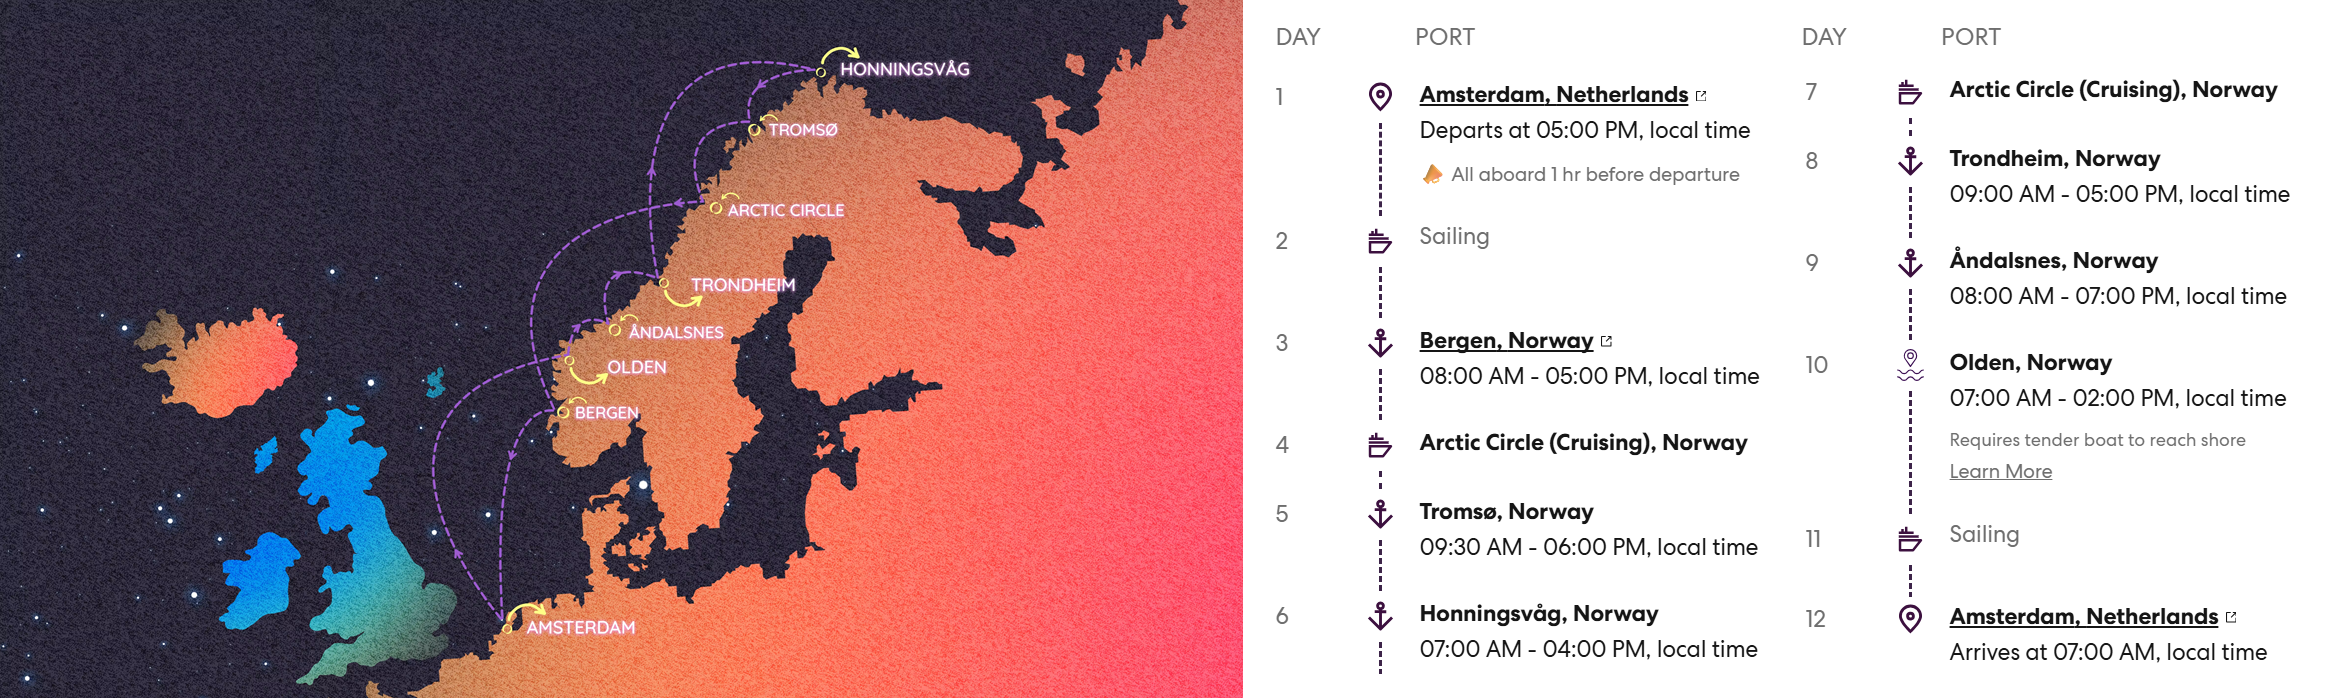Click the location pin icon for day 12
The height and width of the screenshot is (698, 2331).
(x=1910, y=618)
